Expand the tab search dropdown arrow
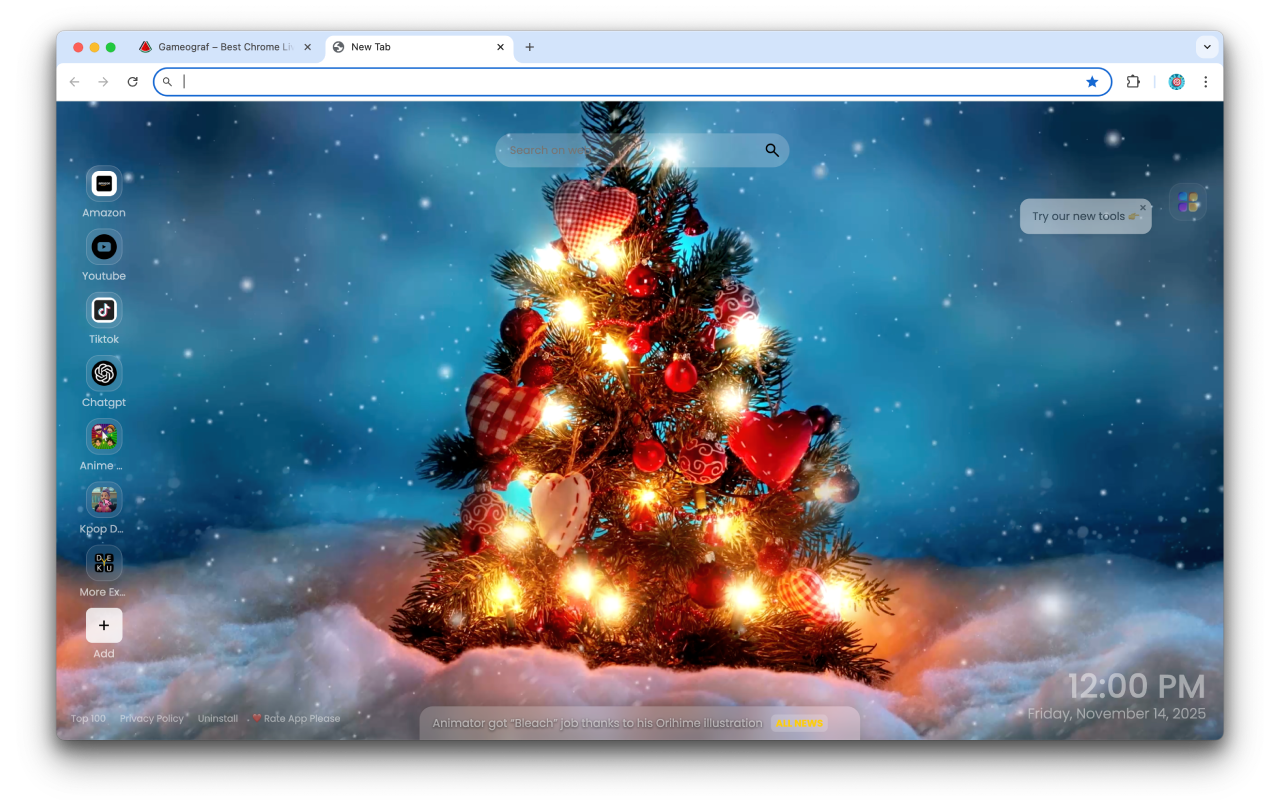The height and width of the screenshot is (800, 1280). coord(1207,47)
